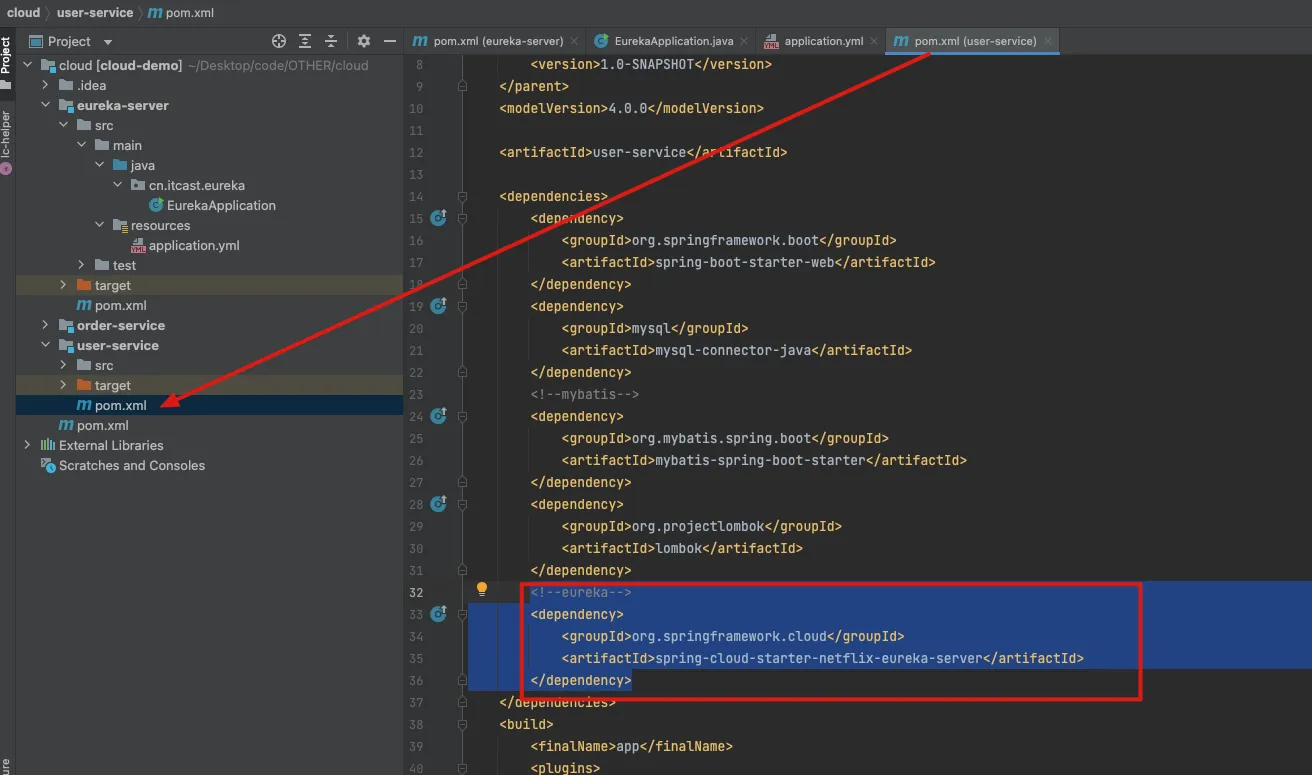
Task: Select the cn.itcast.eureka package in tree
Action: [196, 185]
